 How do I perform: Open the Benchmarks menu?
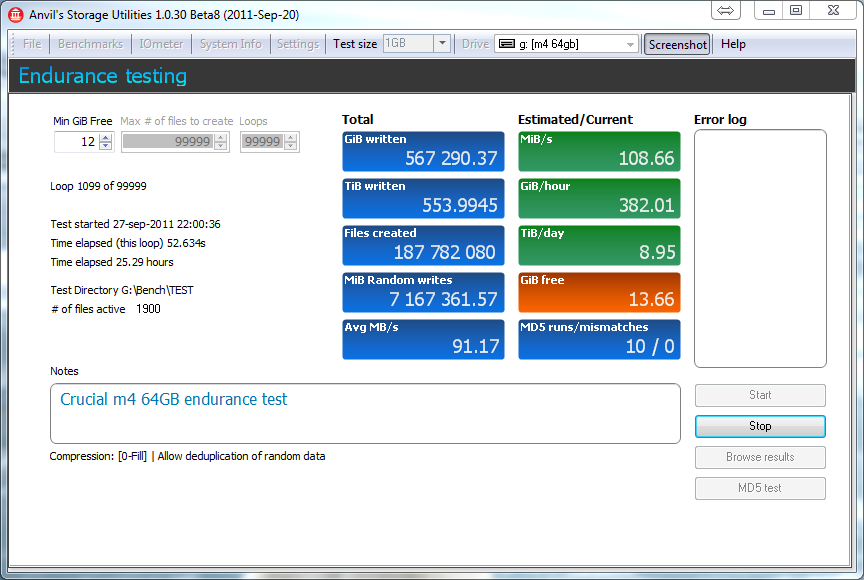click(x=90, y=44)
